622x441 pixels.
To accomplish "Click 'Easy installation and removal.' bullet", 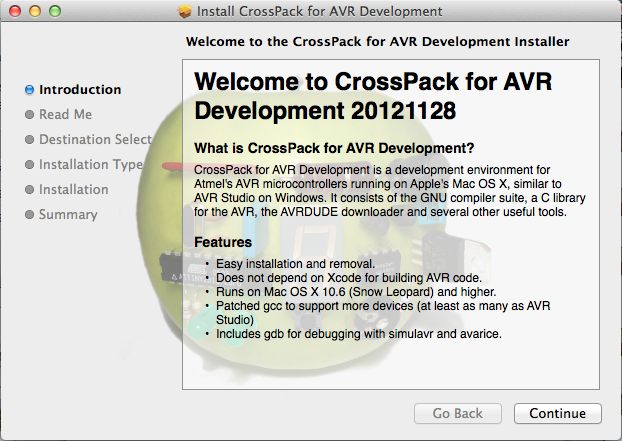I will pos(295,264).
